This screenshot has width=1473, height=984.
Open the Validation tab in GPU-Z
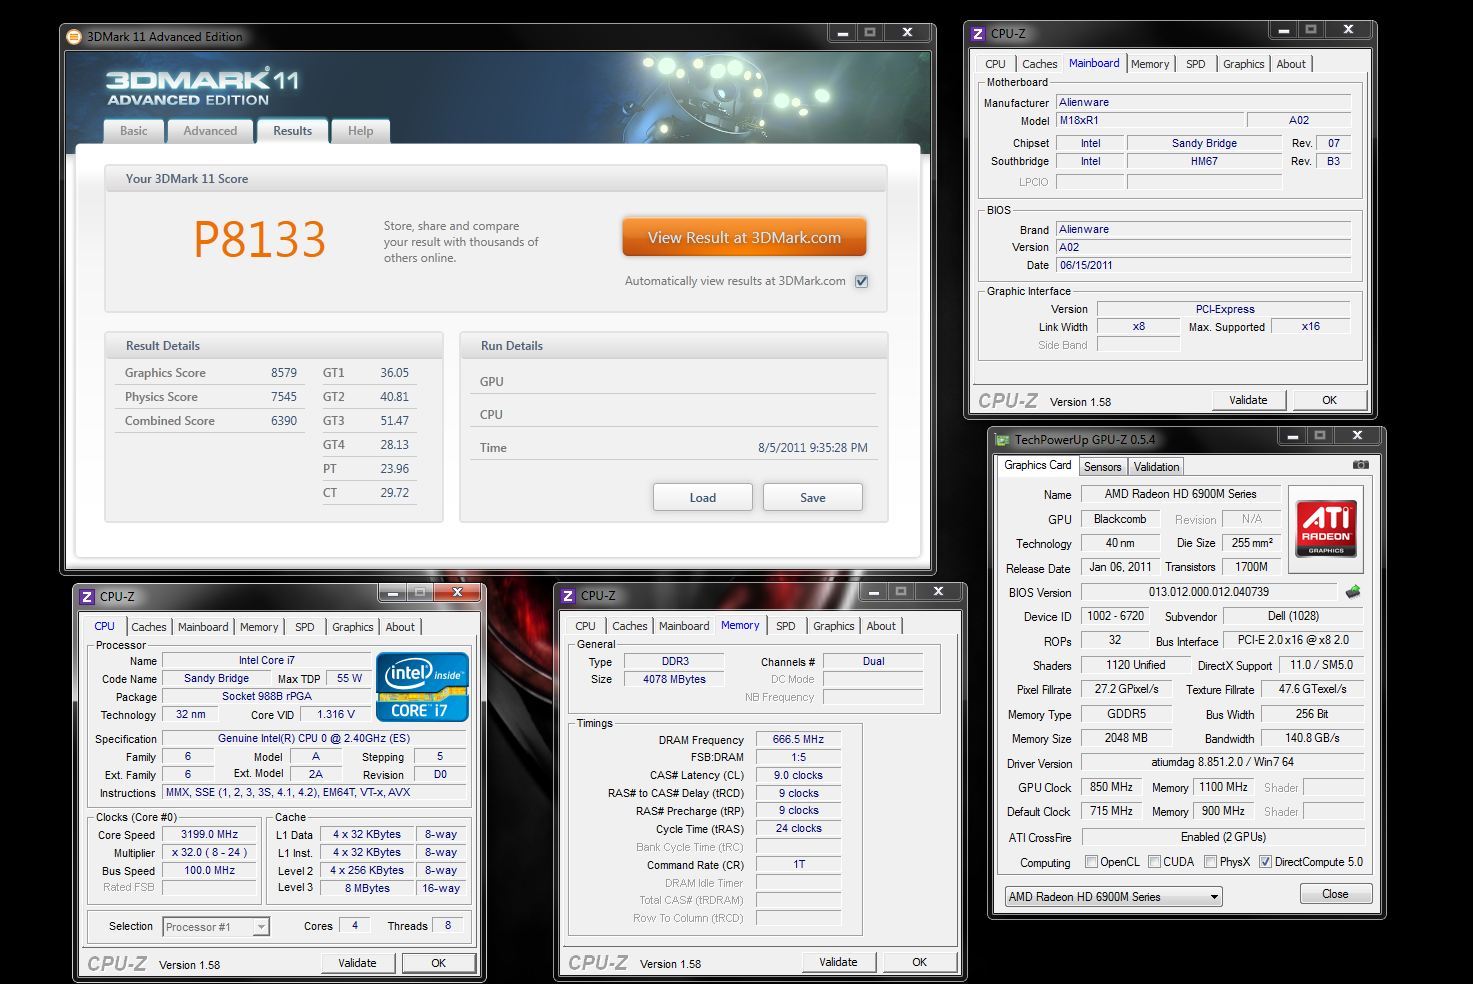coord(1157,467)
